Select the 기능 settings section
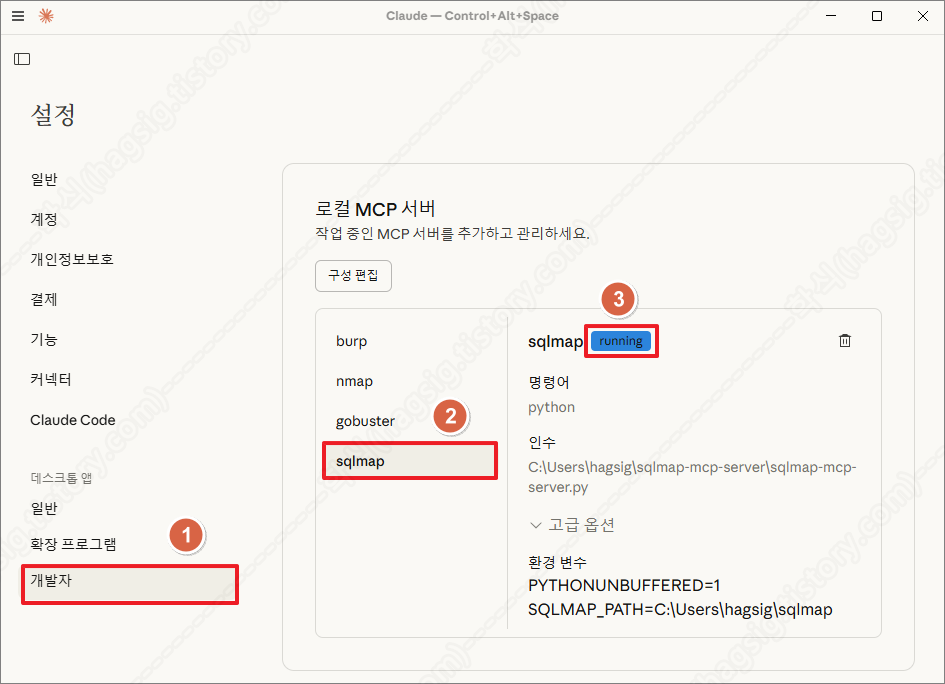This screenshot has height=684, width=945. click(x=44, y=339)
